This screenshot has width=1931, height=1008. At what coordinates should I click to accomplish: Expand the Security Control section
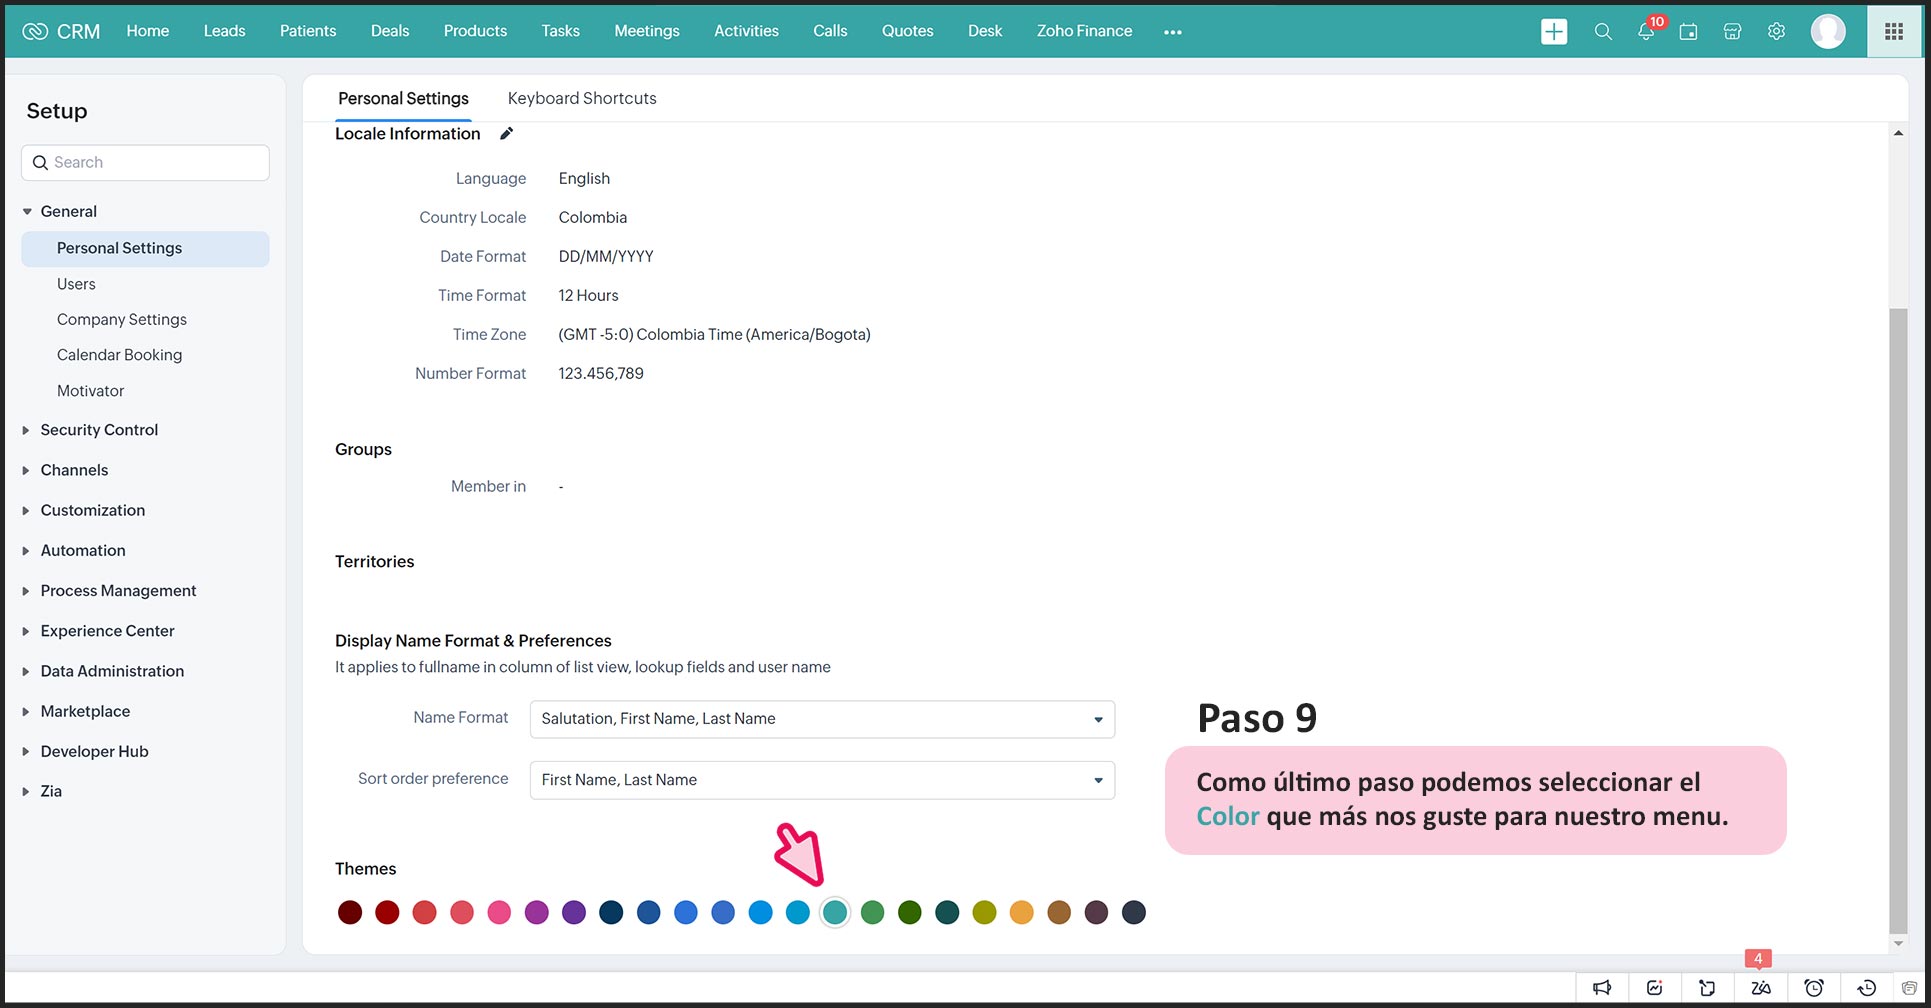tap(98, 430)
